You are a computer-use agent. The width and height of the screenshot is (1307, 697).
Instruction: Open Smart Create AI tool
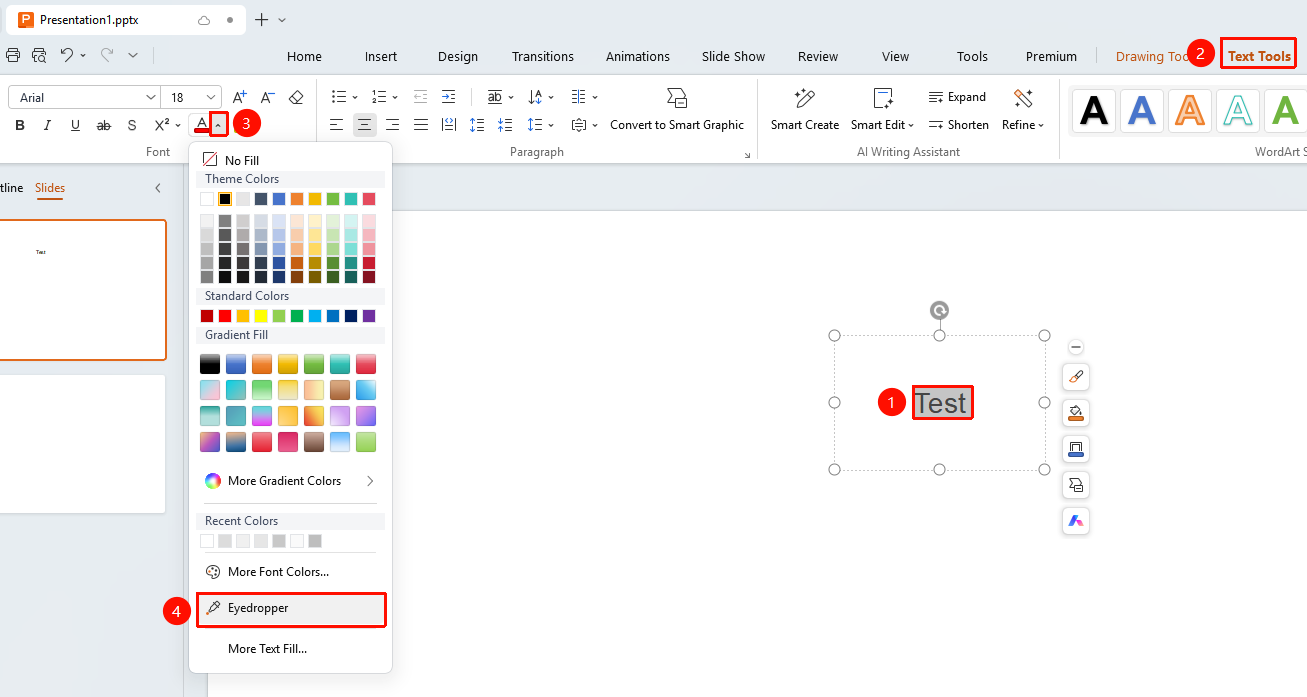coord(805,110)
